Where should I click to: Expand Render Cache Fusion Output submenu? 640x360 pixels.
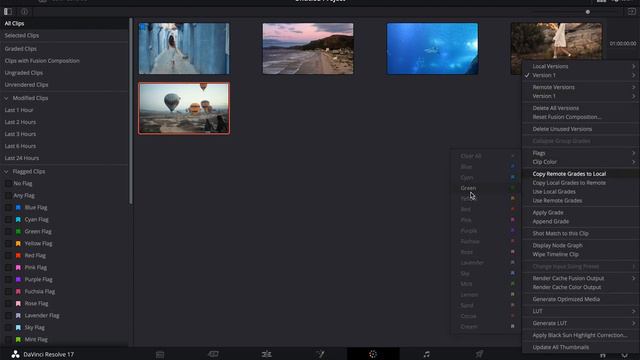coord(633,278)
